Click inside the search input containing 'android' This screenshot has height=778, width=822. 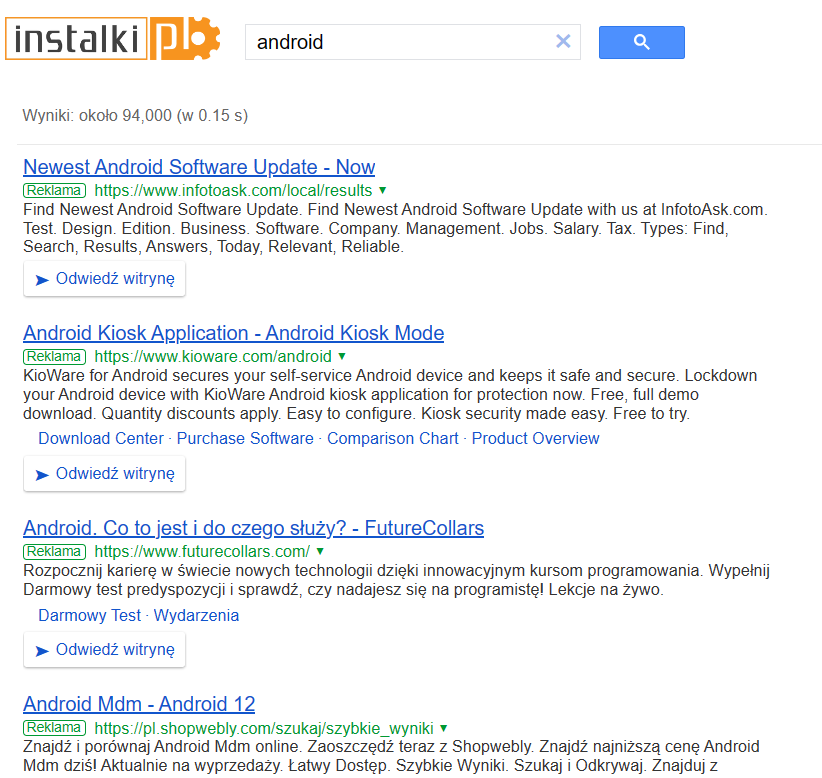(400, 42)
